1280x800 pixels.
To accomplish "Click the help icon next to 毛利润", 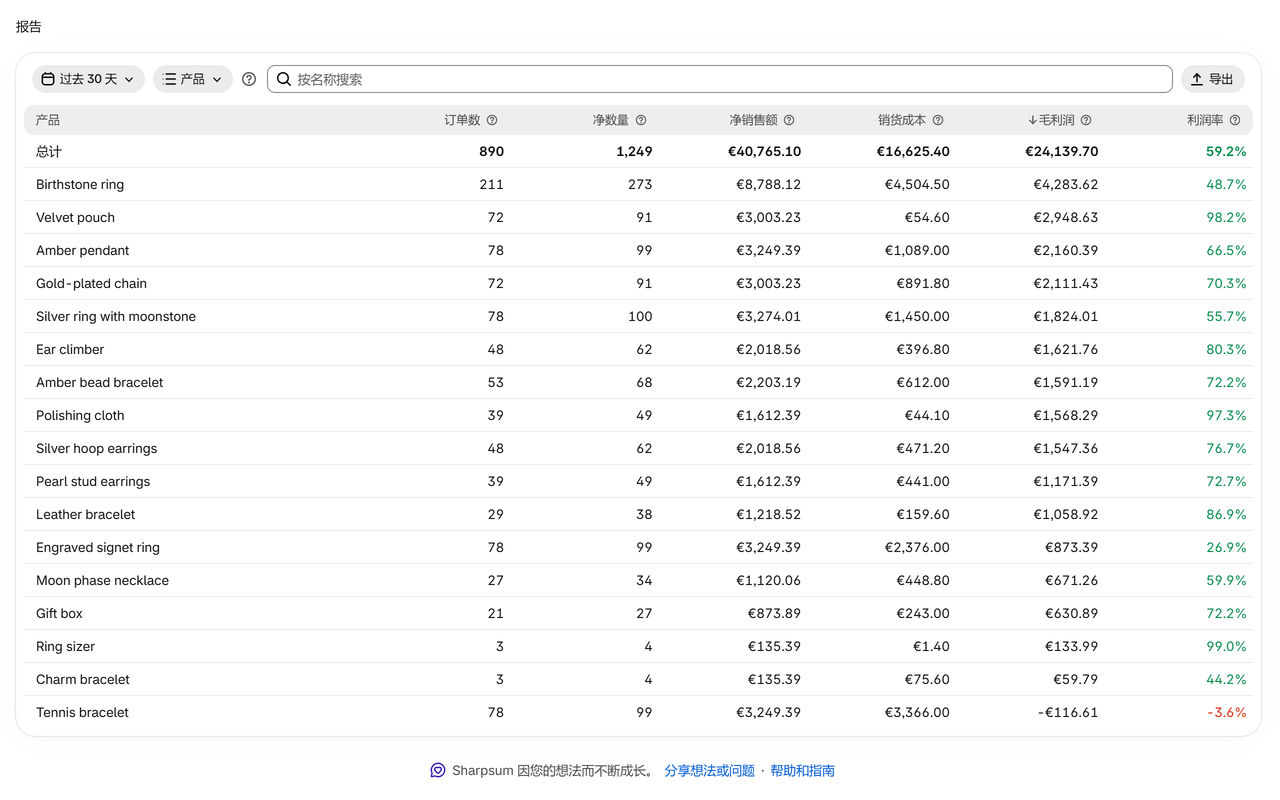I will [x=1086, y=120].
